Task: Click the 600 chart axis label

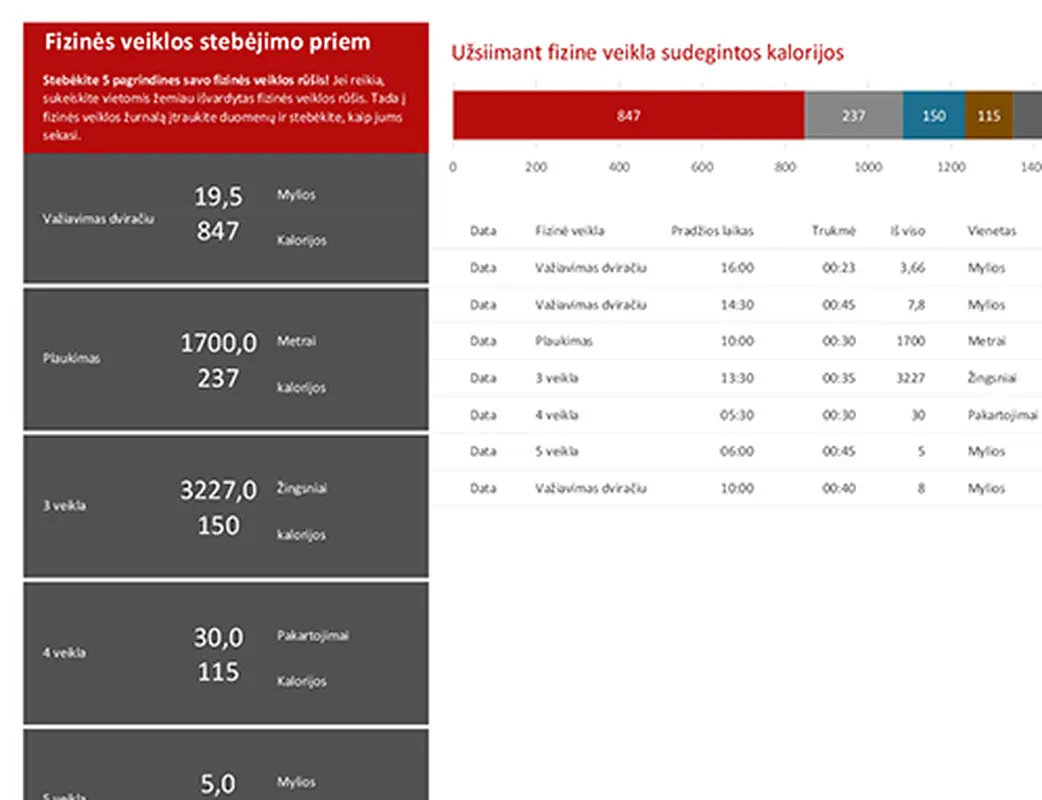Action: pyautogui.click(x=702, y=167)
